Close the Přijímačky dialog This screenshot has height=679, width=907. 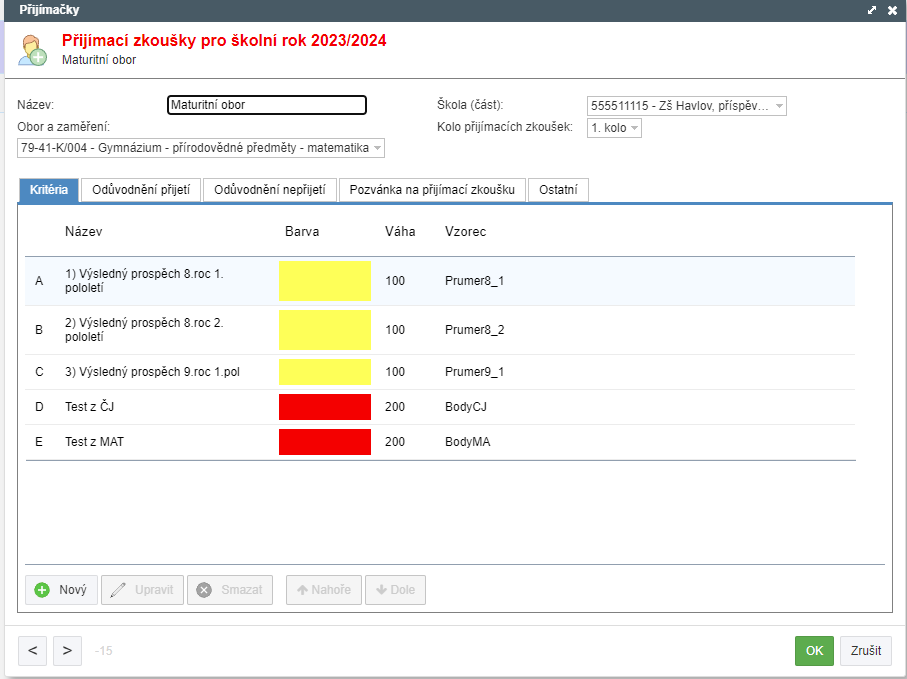tap(893, 10)
